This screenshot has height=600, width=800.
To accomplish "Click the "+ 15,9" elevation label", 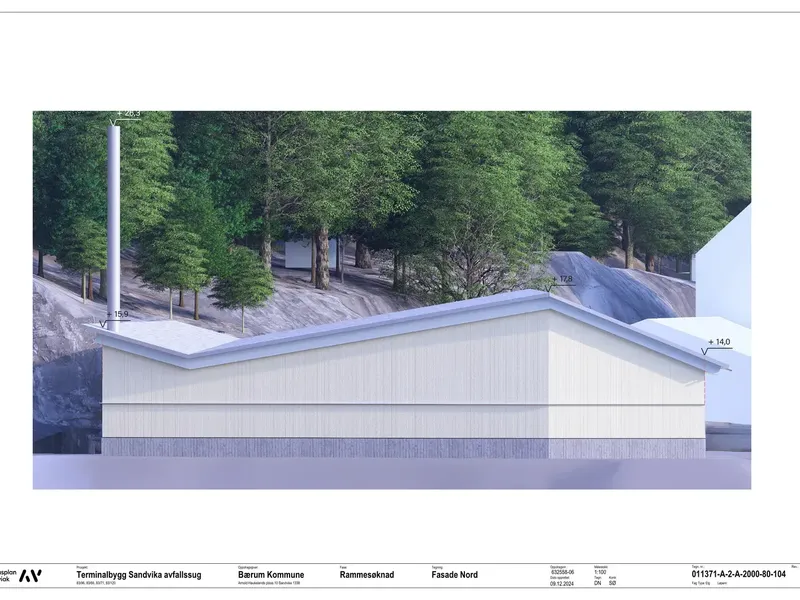I will pyautogui.click(x=117, y=314).
